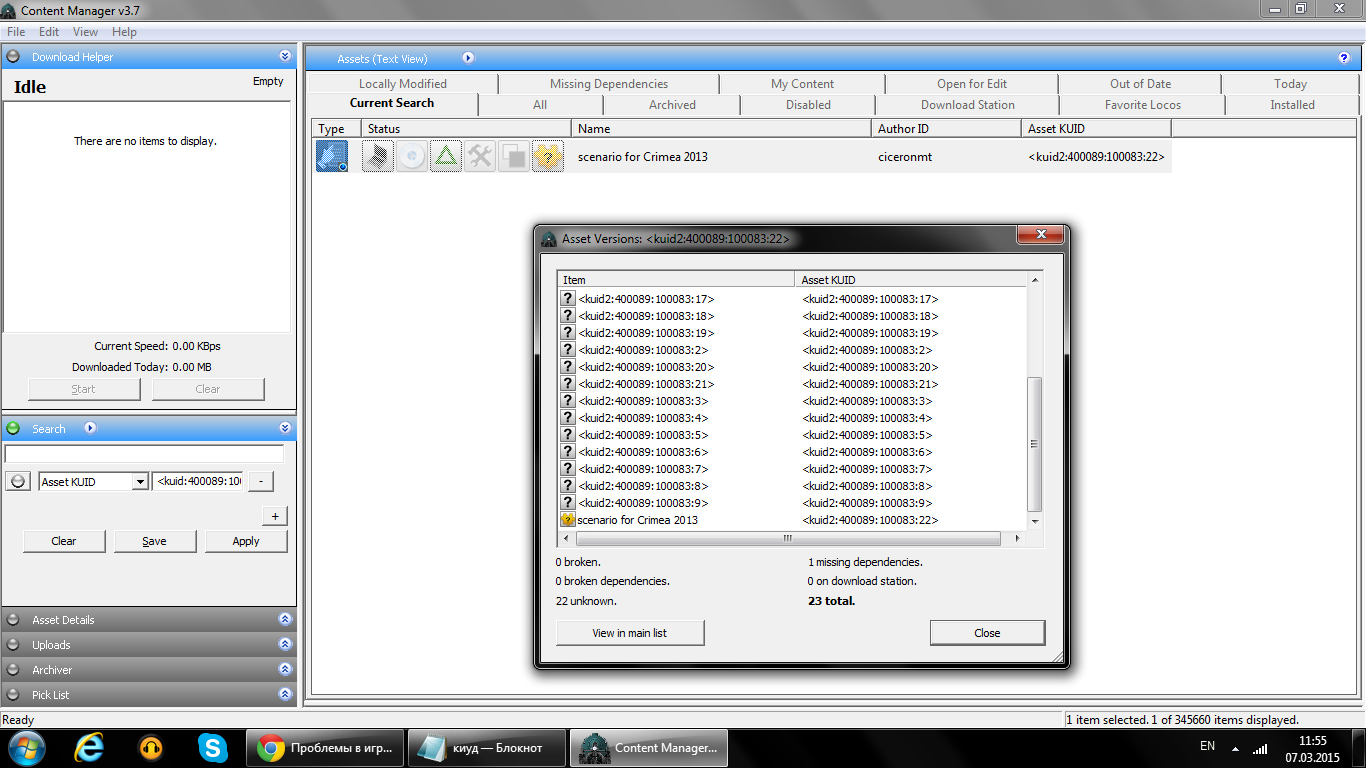This screenshot has width=1366, height=768.
Task: Launch Internet Explorer from the taskbar
Action: click(89, 748)
